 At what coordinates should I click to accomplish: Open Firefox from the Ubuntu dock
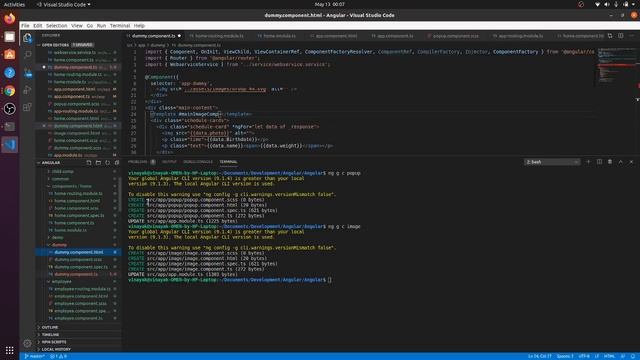point(9,18)
